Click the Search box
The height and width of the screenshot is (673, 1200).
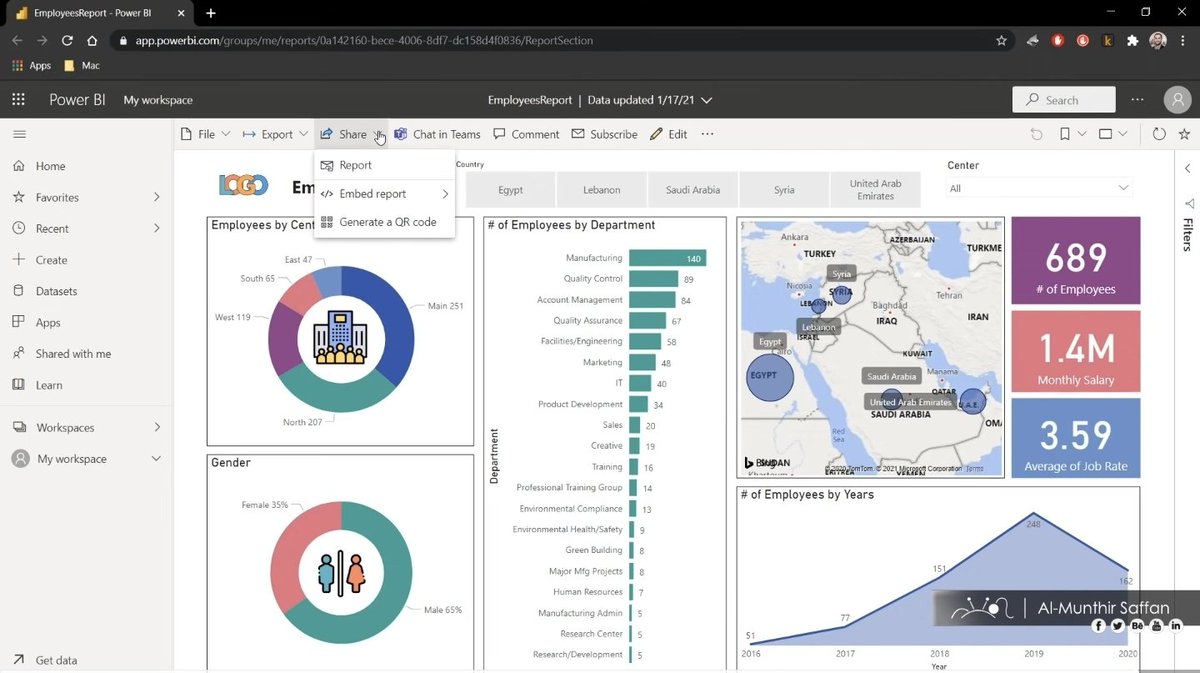point(1064,100)
